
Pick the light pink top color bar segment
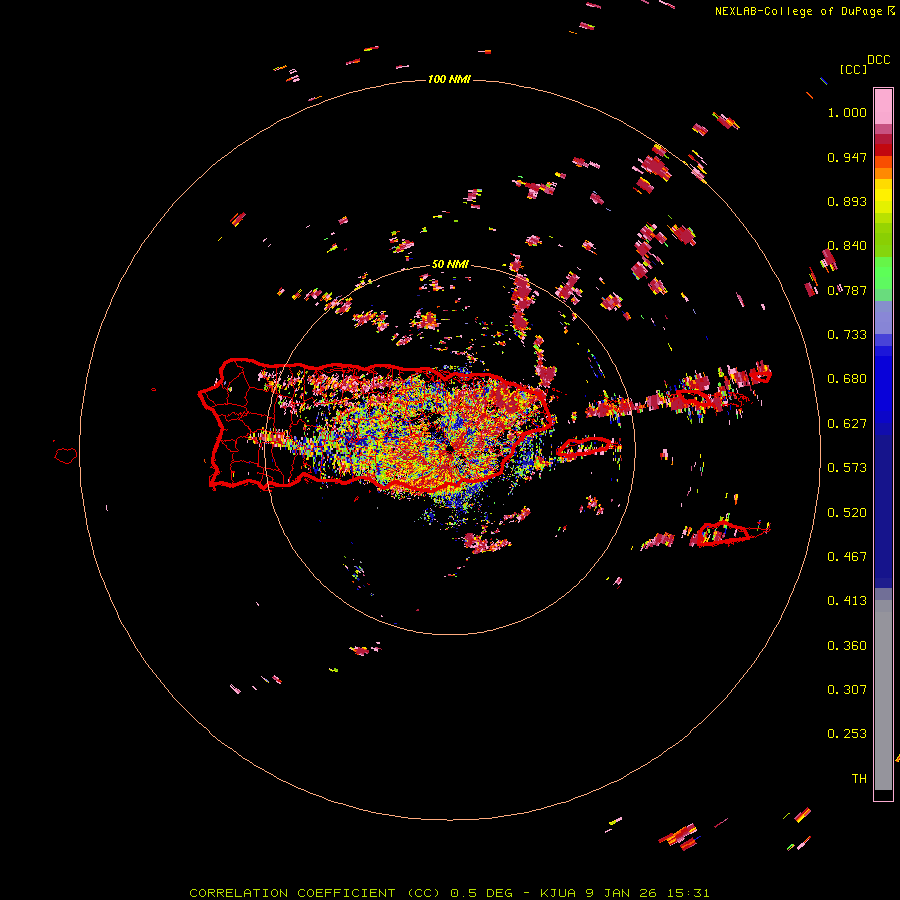coord(883,107)
